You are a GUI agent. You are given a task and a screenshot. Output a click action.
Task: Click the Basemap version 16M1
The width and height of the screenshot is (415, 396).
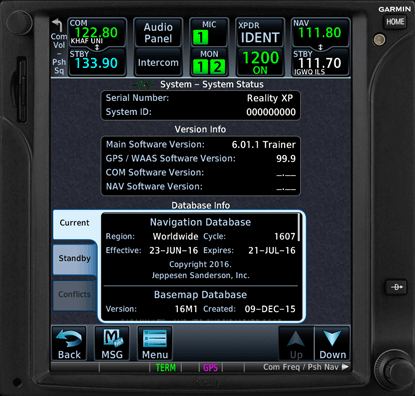(x=186, y=309)
